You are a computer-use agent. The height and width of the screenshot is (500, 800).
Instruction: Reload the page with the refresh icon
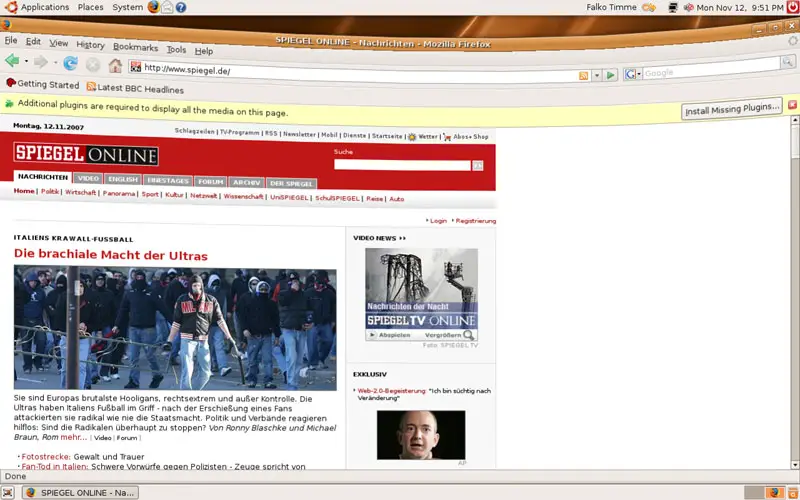(x=70, y=64)
